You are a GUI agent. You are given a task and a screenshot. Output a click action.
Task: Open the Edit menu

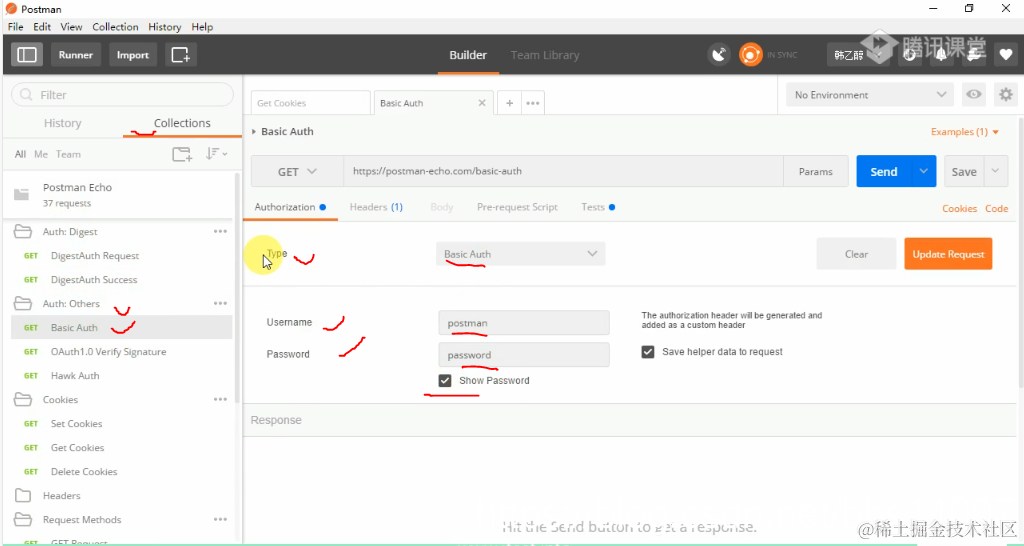[42, 27]
